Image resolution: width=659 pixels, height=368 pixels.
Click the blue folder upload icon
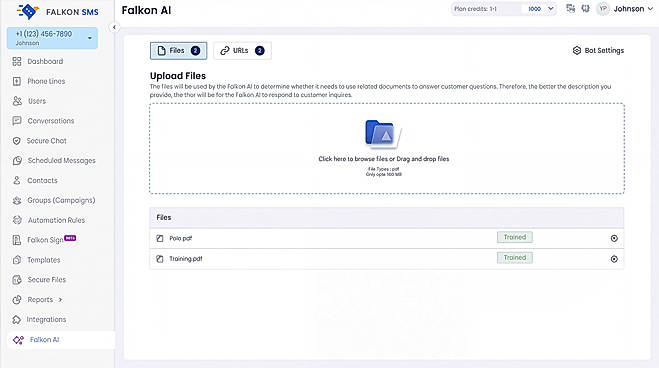click(x=382, y=134)
